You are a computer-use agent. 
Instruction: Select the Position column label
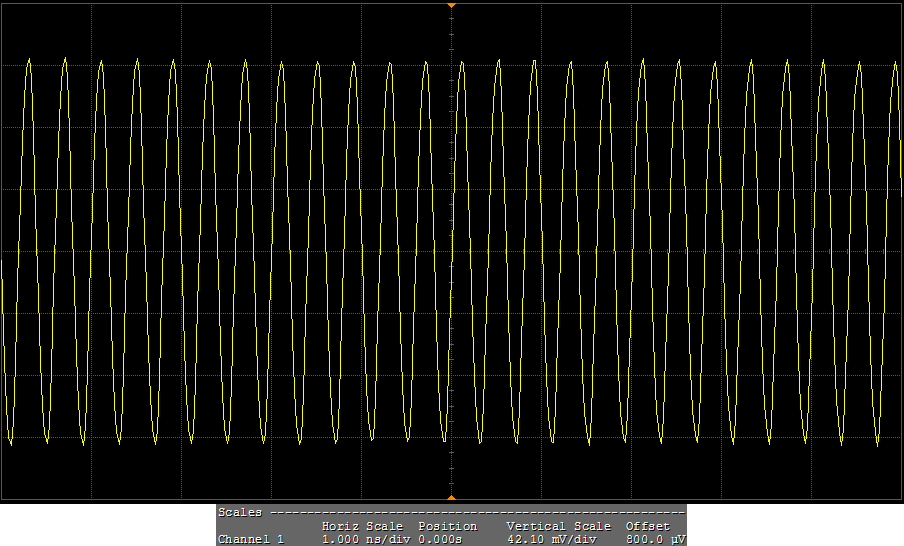tap(447, 526)
